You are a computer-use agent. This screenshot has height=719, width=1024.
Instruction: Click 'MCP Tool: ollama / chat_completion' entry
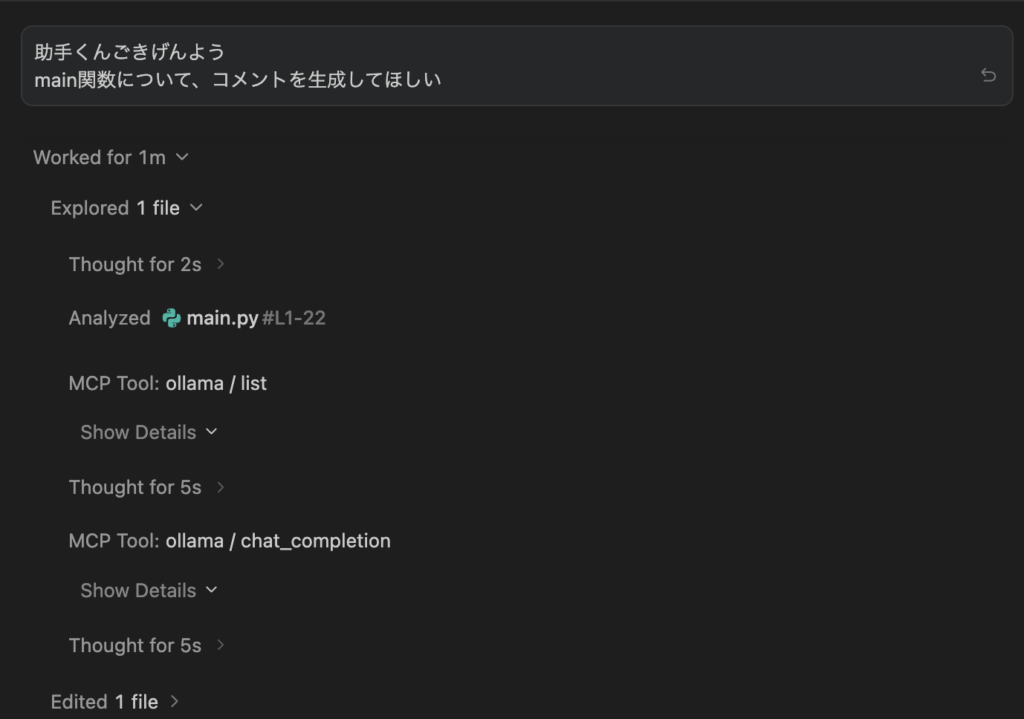[x=230, y=541]
